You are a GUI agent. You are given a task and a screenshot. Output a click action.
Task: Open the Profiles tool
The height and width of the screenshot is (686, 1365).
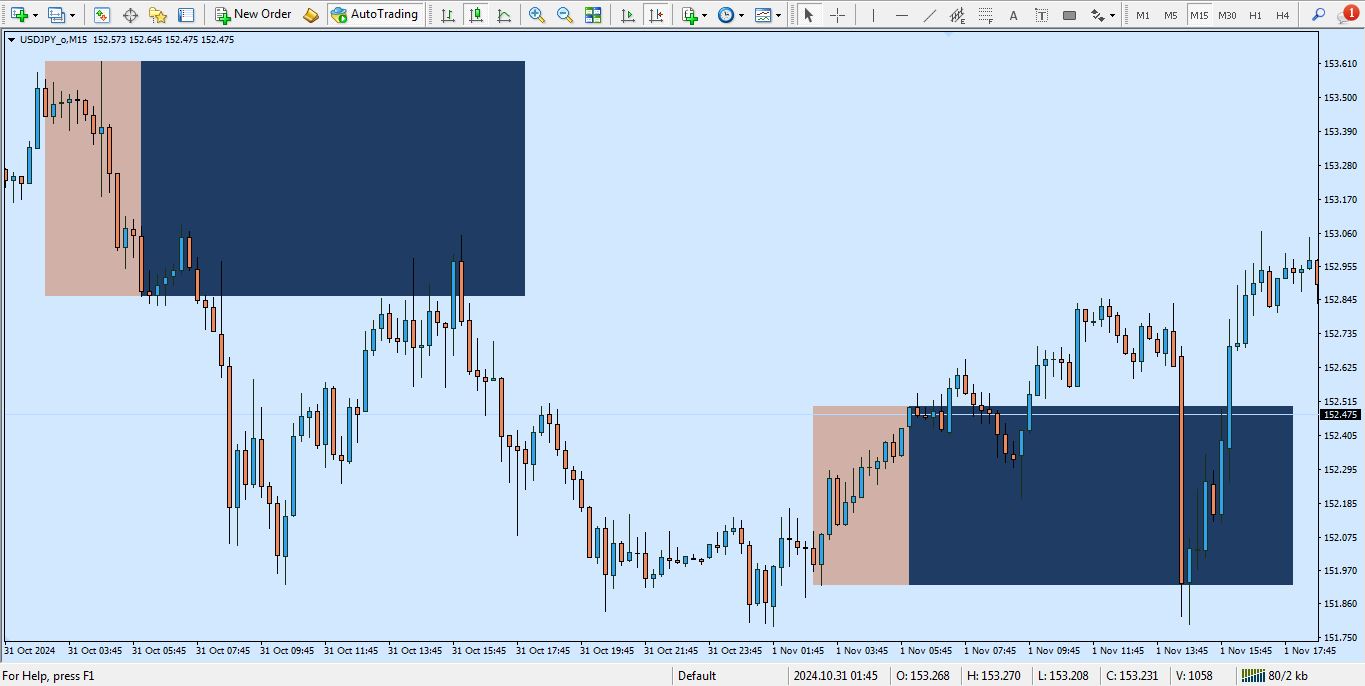[x=57, y=15]
